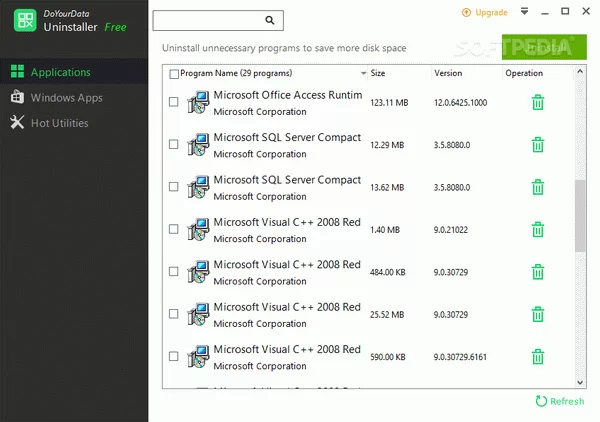Check the 13.62 MB SQL Server Compact checkbox

click(174, 187)
